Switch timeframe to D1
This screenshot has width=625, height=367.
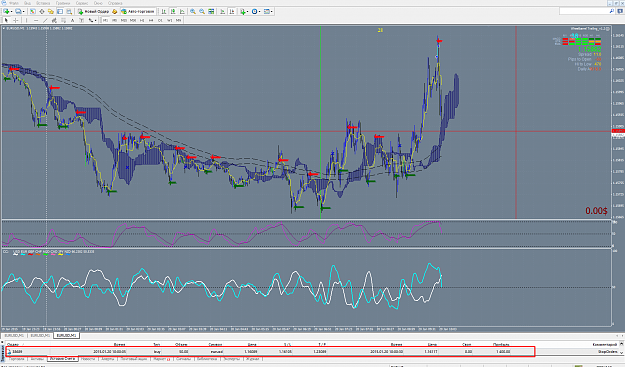[160, 20]
